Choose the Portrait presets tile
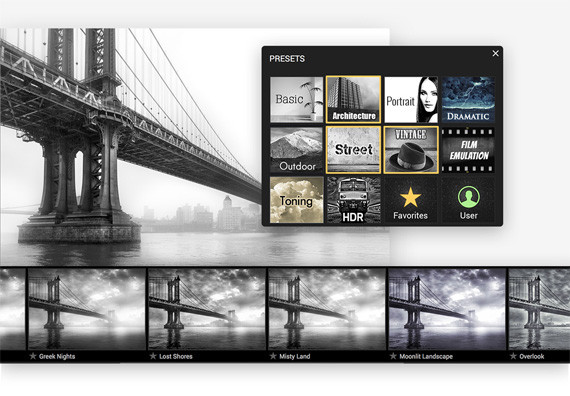 [x=411, y=99]
